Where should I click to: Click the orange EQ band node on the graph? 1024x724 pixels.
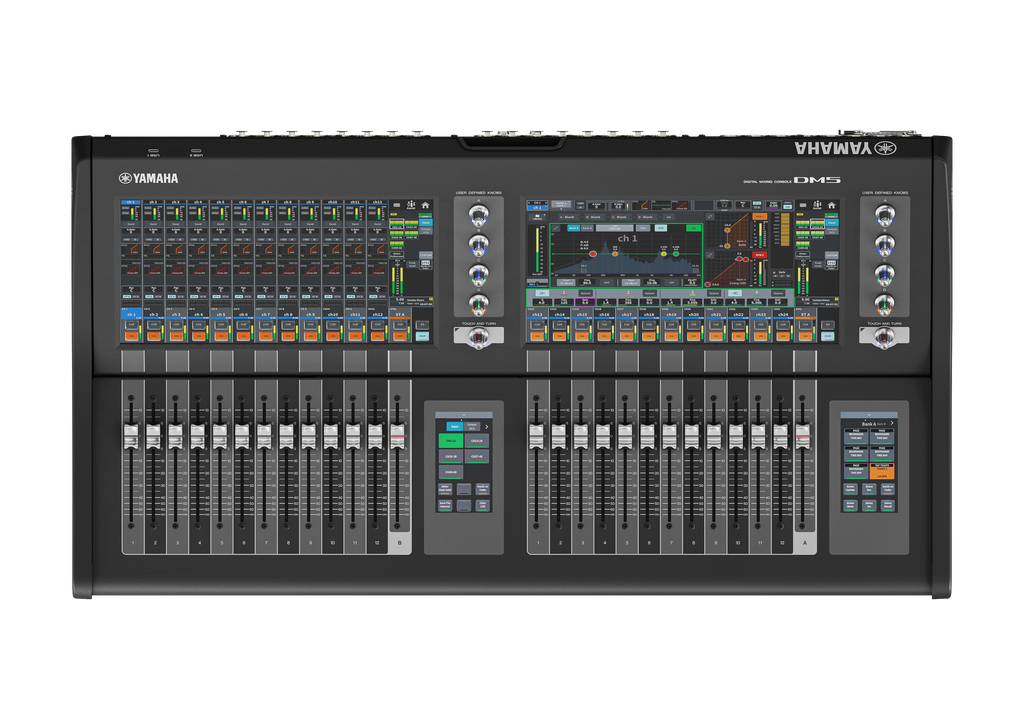[x=615, y=254]
